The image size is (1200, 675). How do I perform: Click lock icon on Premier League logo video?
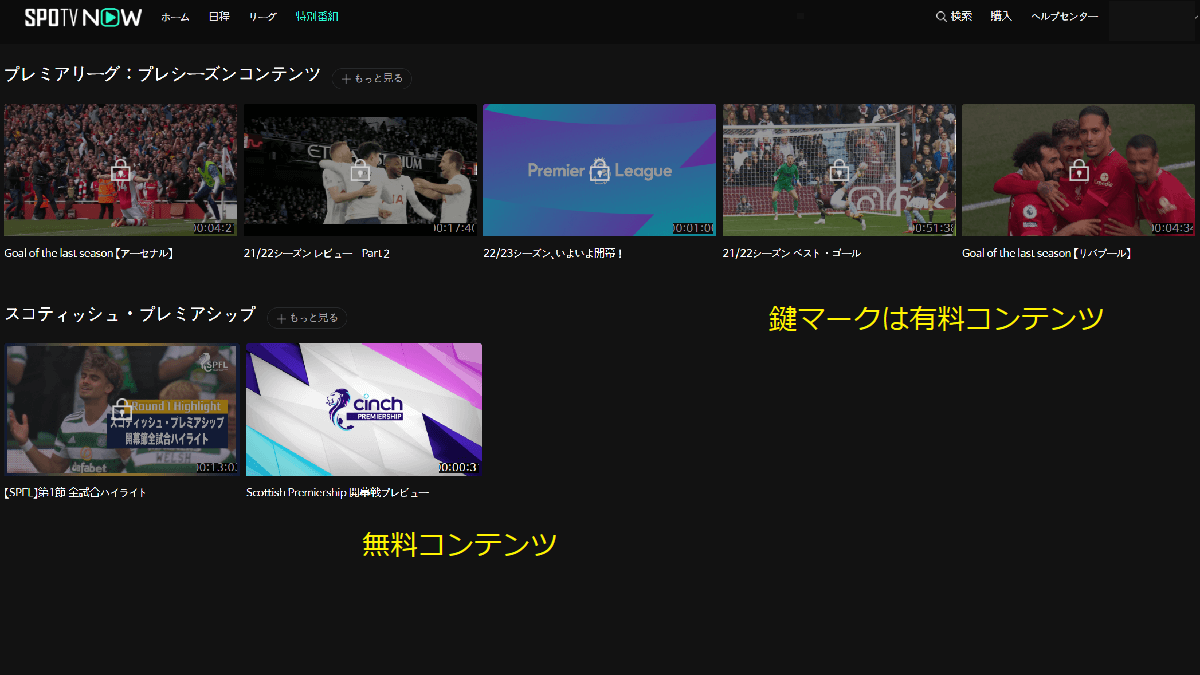pyautogui.click(x=599, y=169)
